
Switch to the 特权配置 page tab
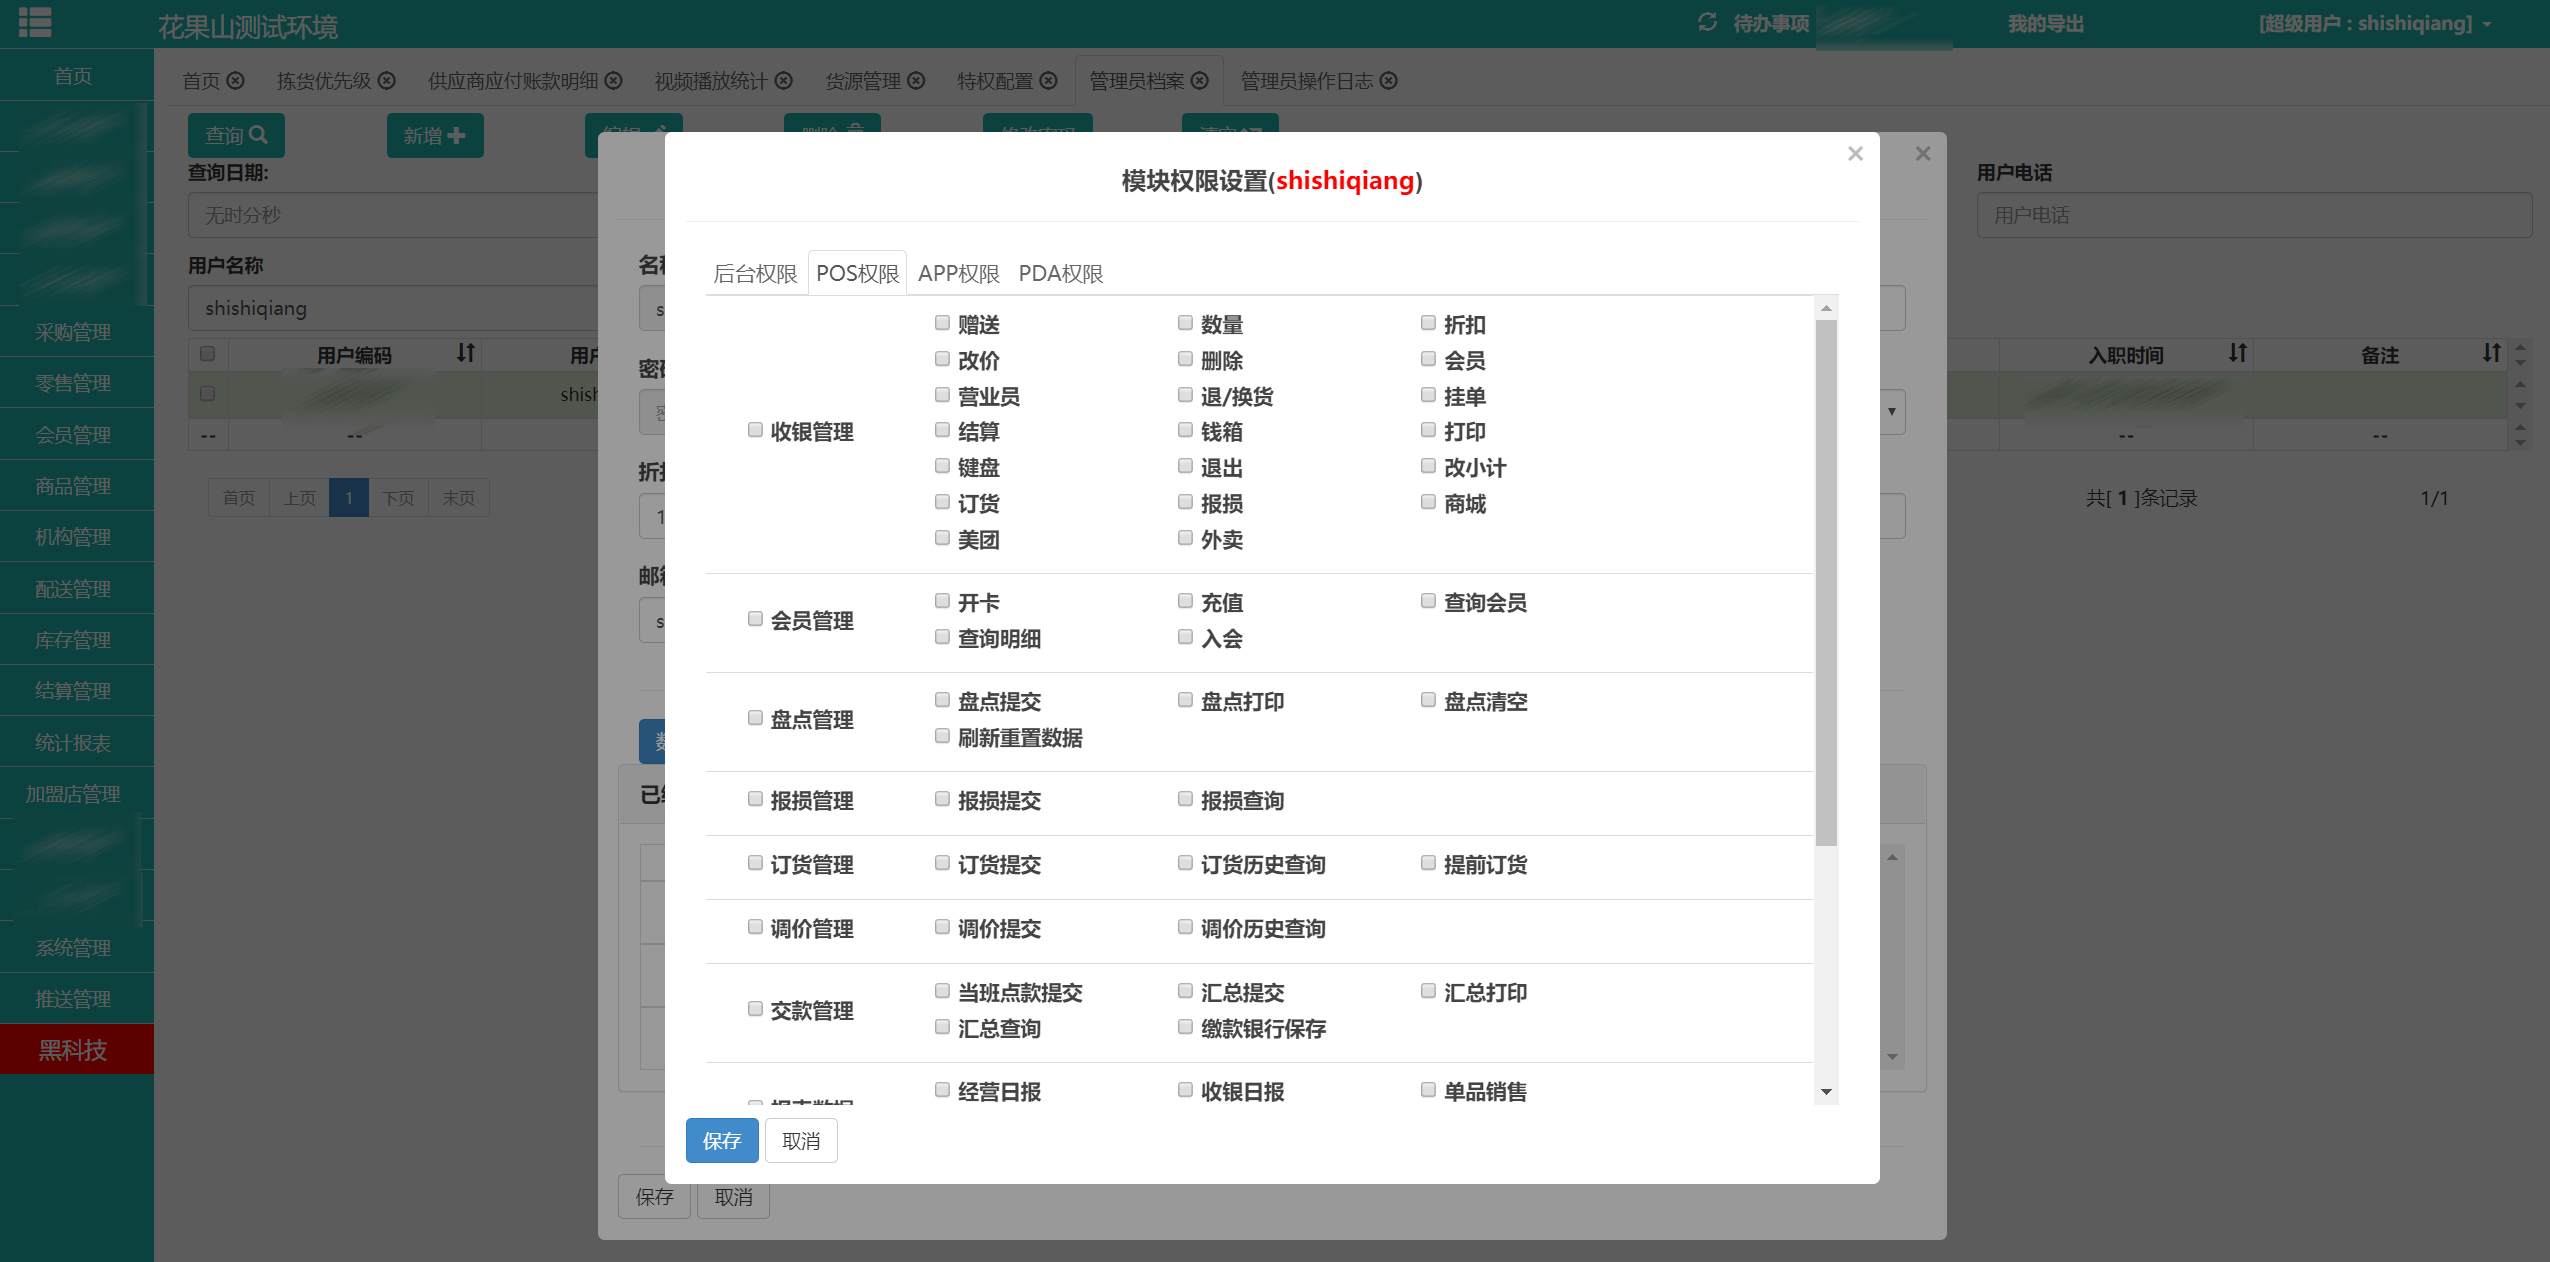pos(994,81)
